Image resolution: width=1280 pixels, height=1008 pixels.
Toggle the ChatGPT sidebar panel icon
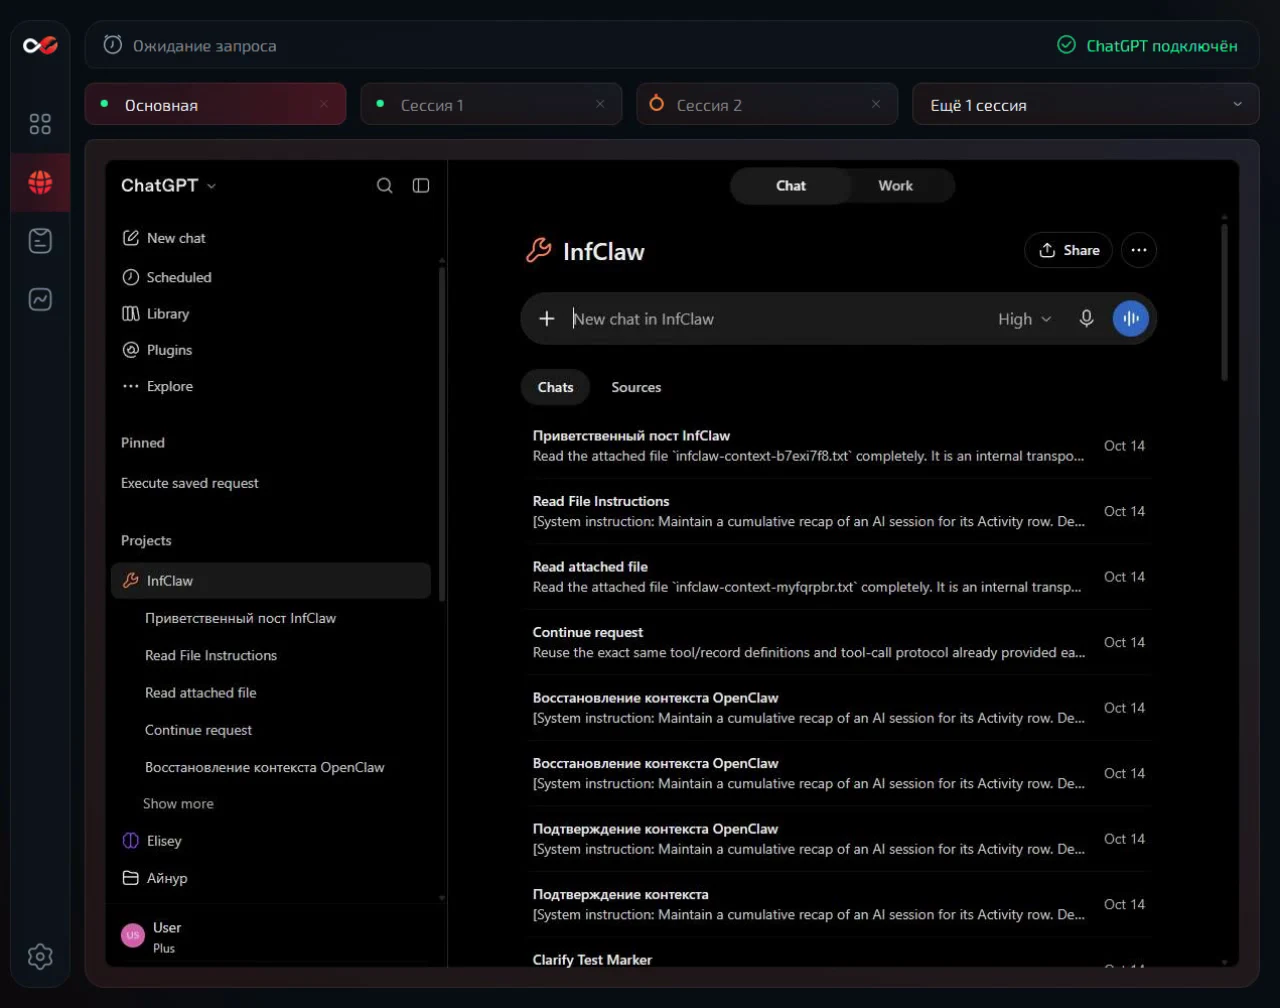point(421,186)
